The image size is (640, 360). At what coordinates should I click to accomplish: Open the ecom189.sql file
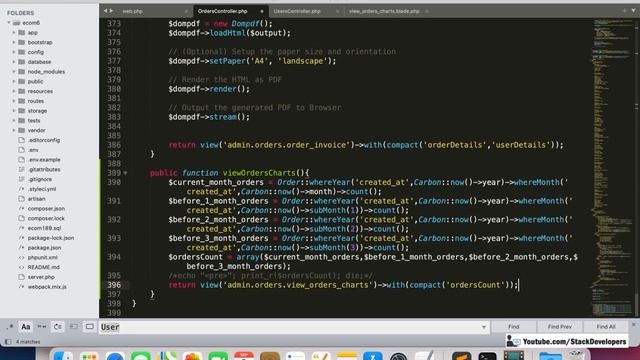click(x=44, y=228)
